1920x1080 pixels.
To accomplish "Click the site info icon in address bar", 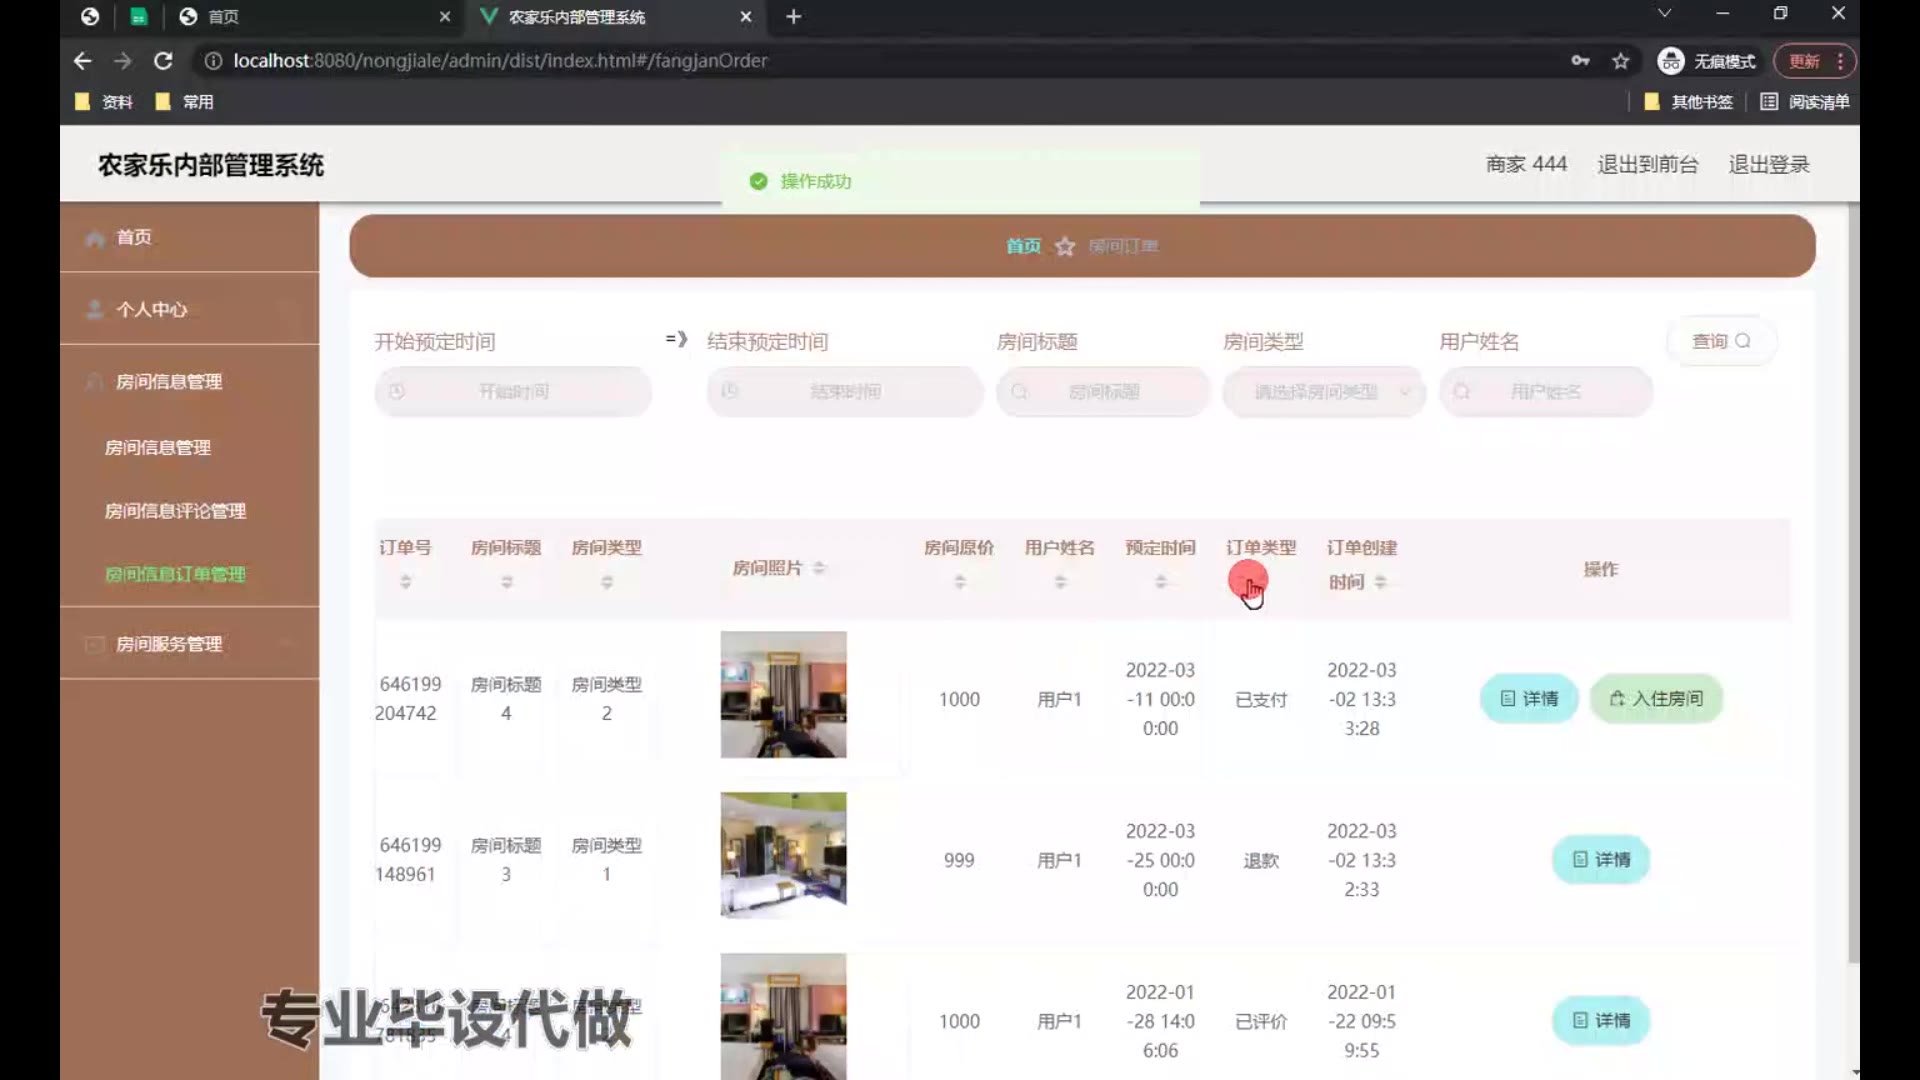I will point(213,61).
